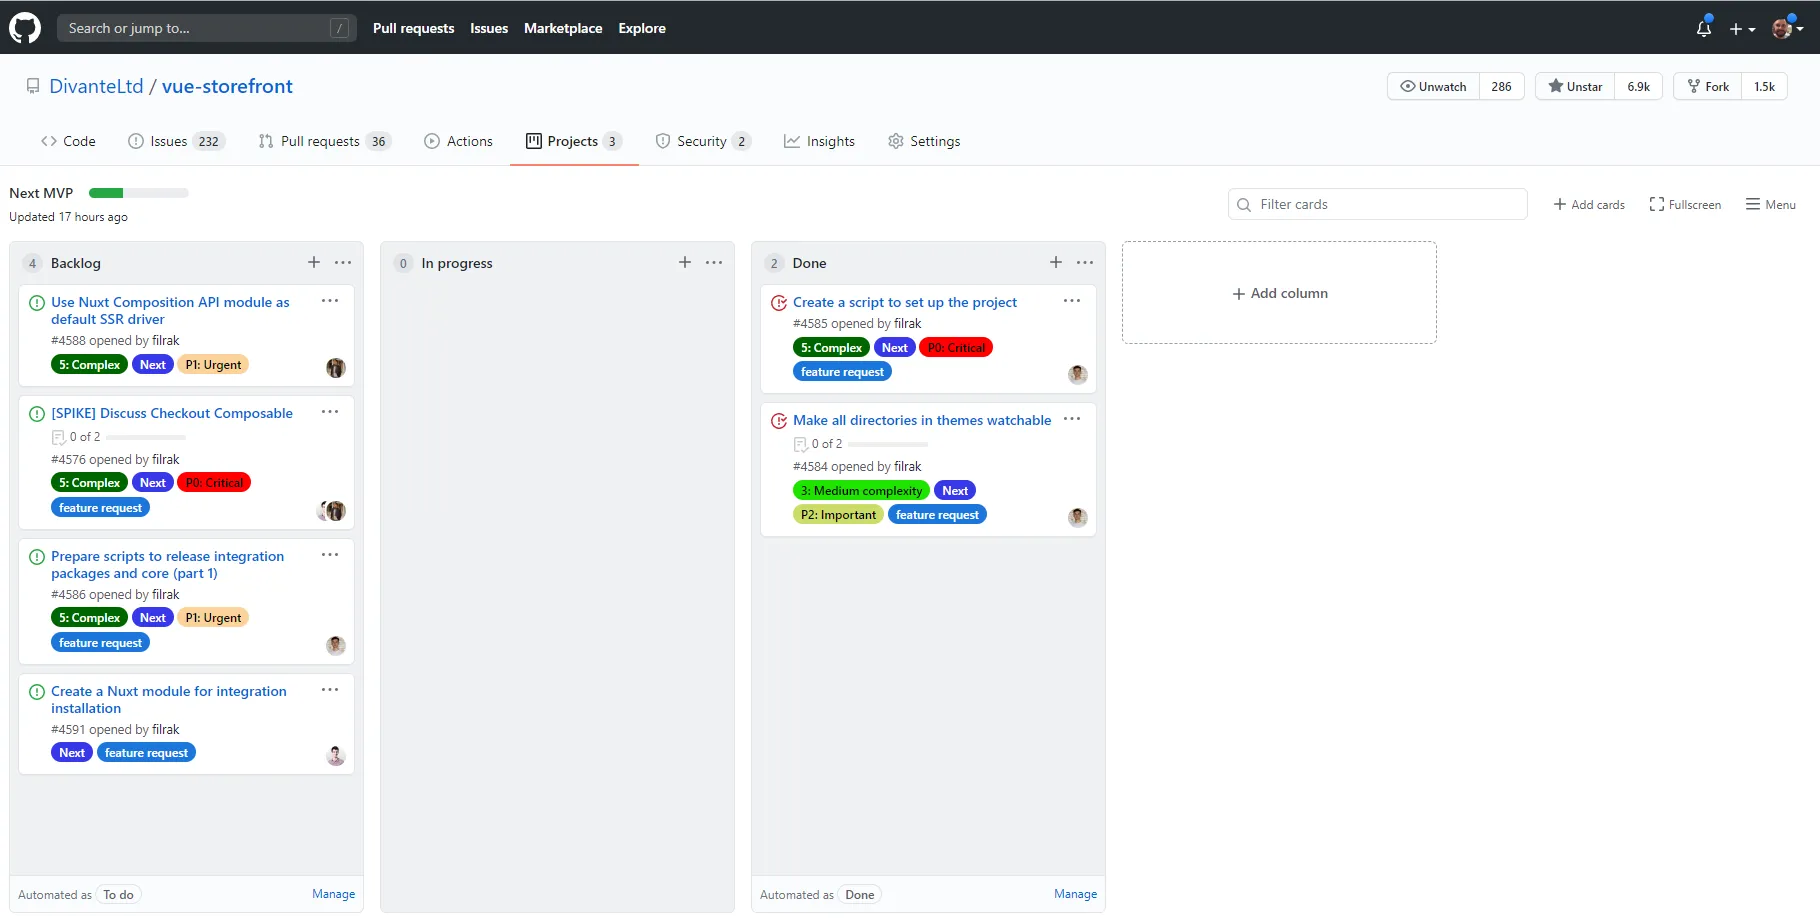Open the Actions tab

(x=458, y=141)
